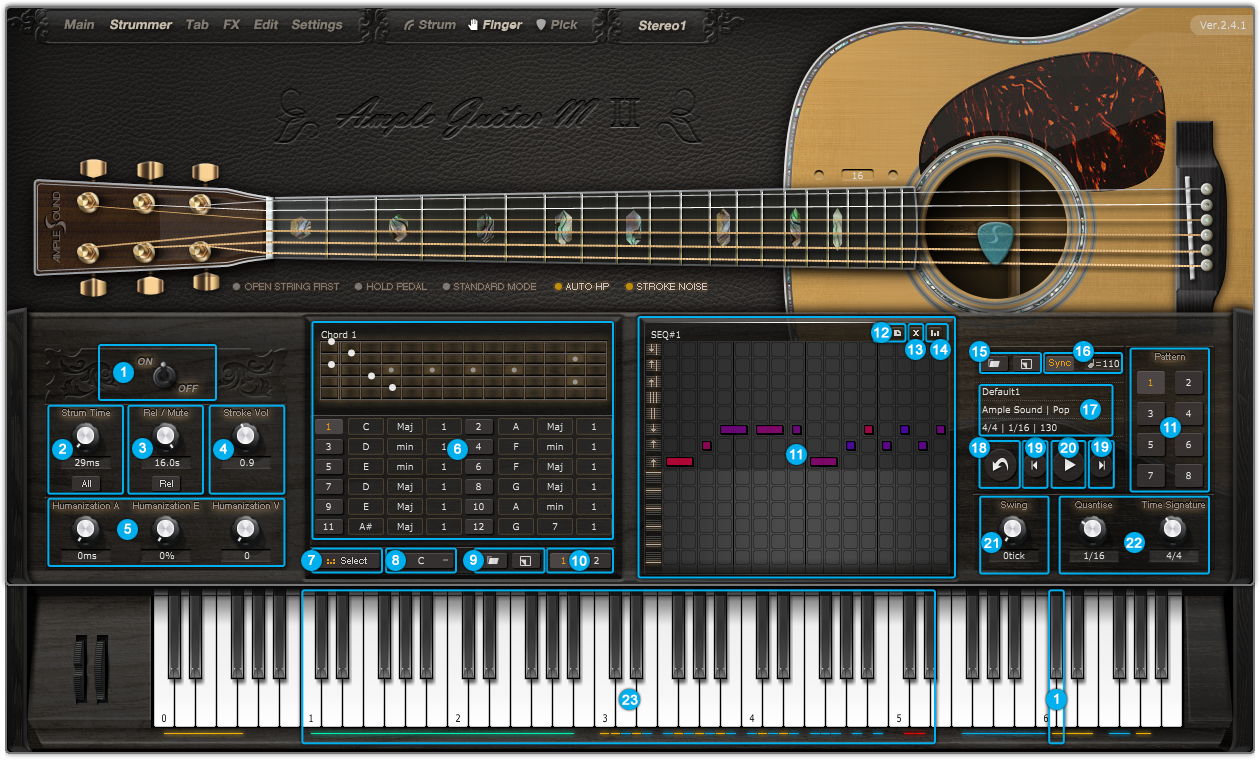Image resolution: width=1260 pixels, height=760 pixels.
Task: Toggle the All button under Strum Time
Action: coord(86,483)
